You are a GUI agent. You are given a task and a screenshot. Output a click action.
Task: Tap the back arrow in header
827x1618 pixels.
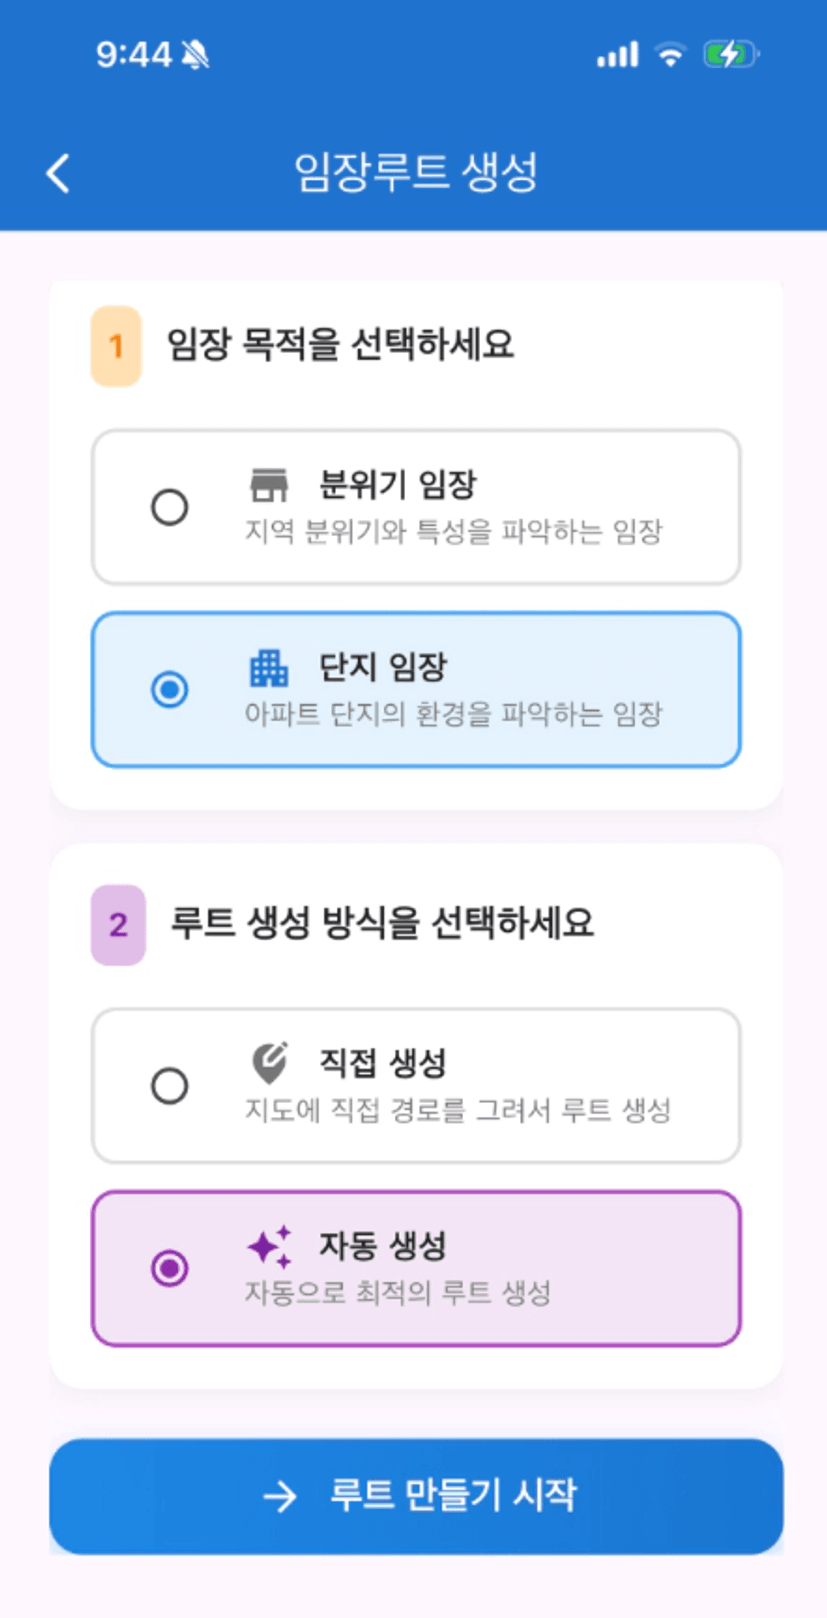pos(58,173)
